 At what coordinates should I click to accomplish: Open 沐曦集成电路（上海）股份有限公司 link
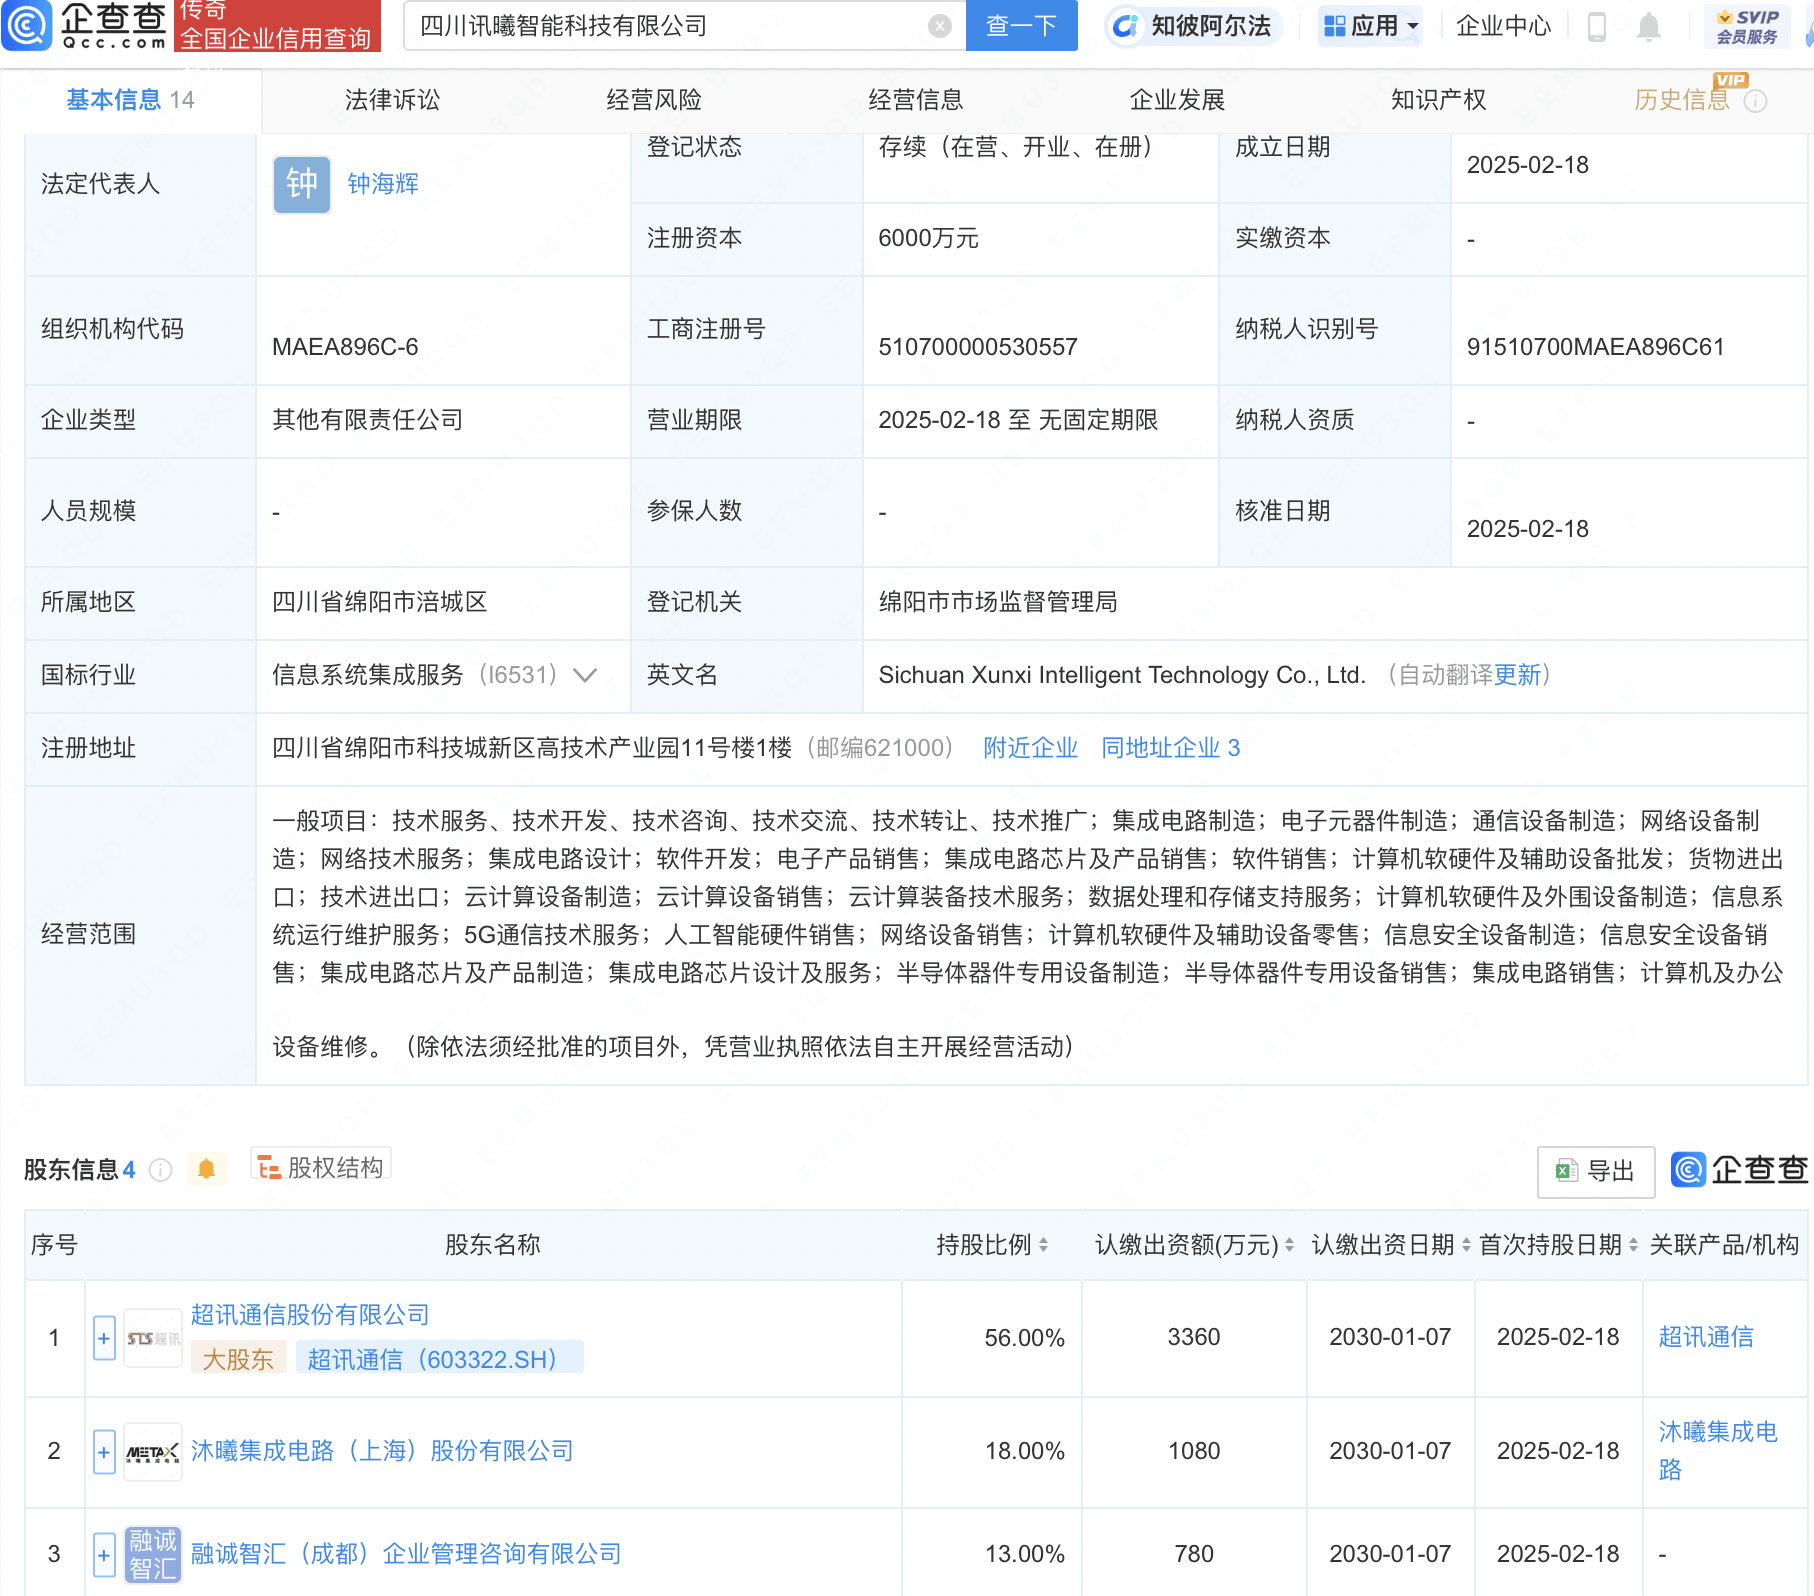pyautogui.click(x=382, y=1451)
